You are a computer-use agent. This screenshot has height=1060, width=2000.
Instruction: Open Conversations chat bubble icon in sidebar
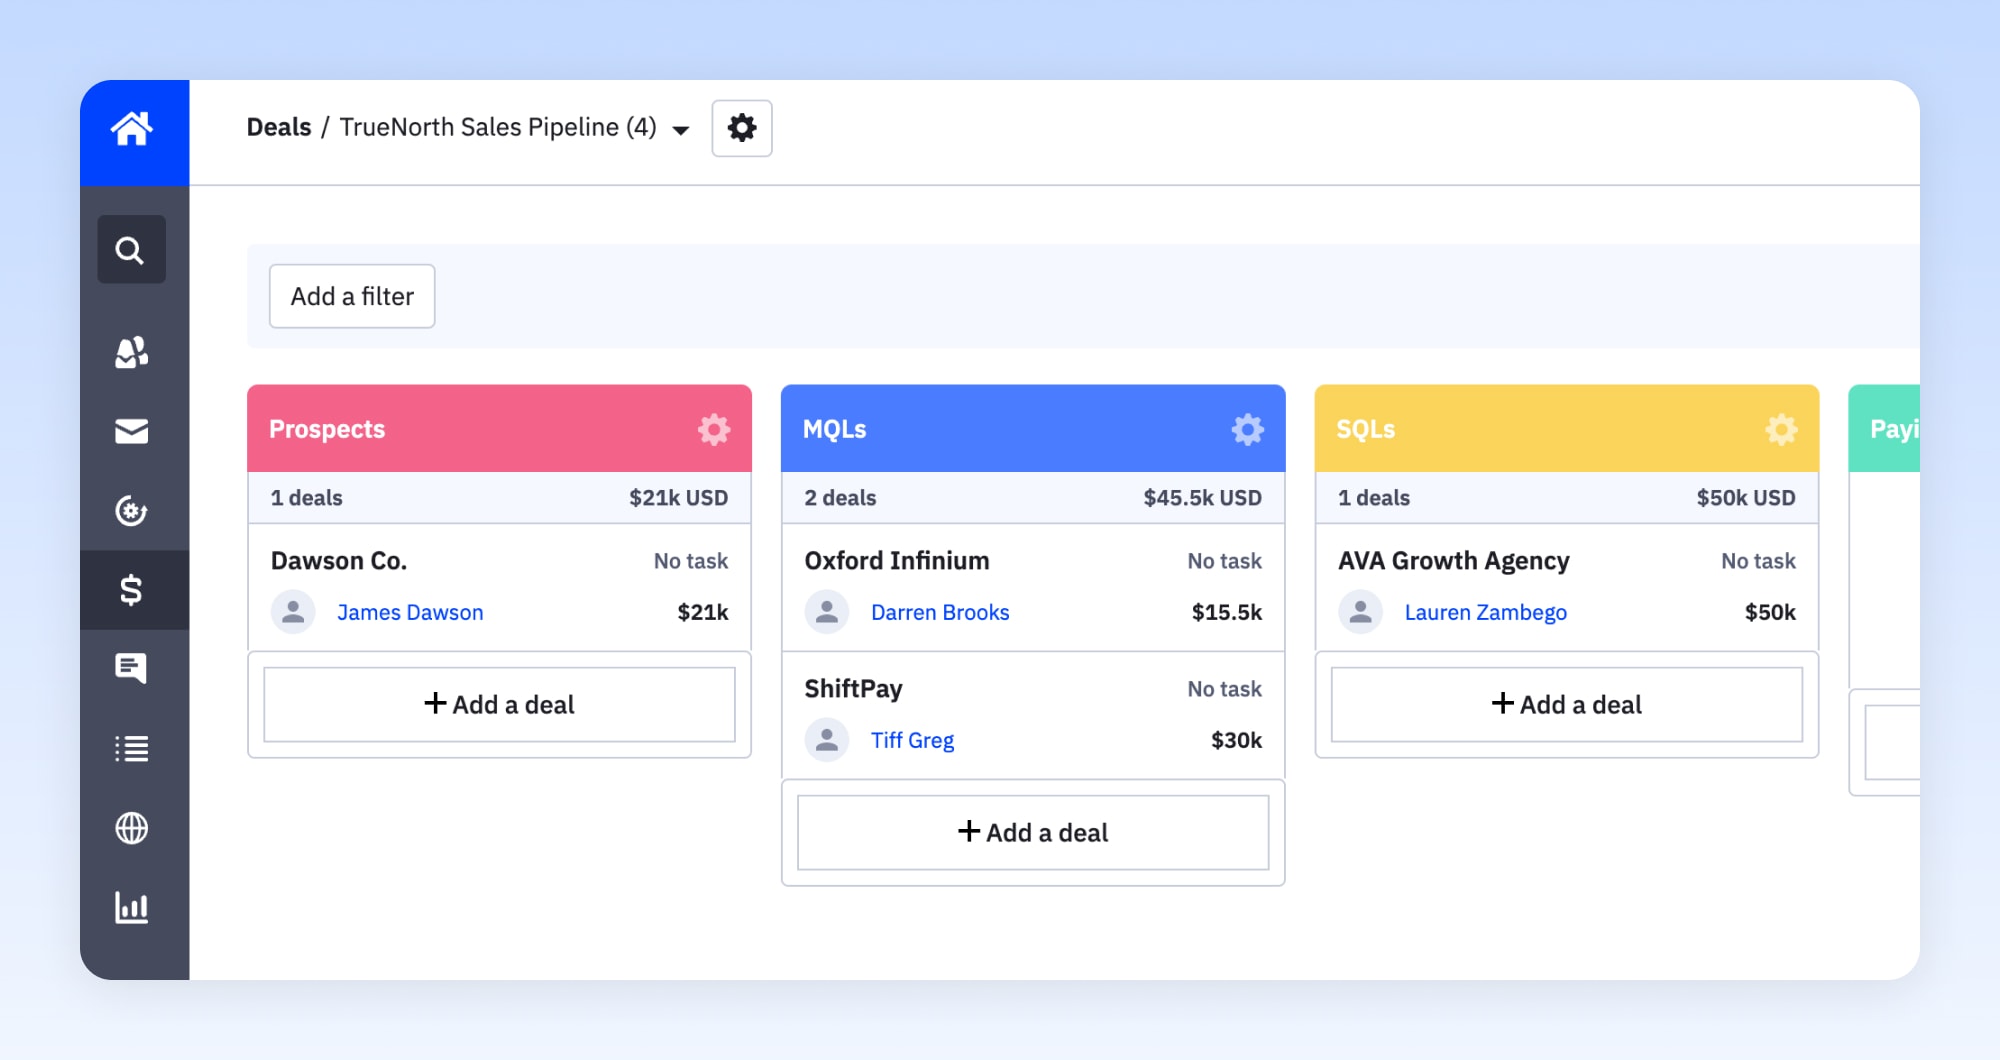[x=131, y=668]
